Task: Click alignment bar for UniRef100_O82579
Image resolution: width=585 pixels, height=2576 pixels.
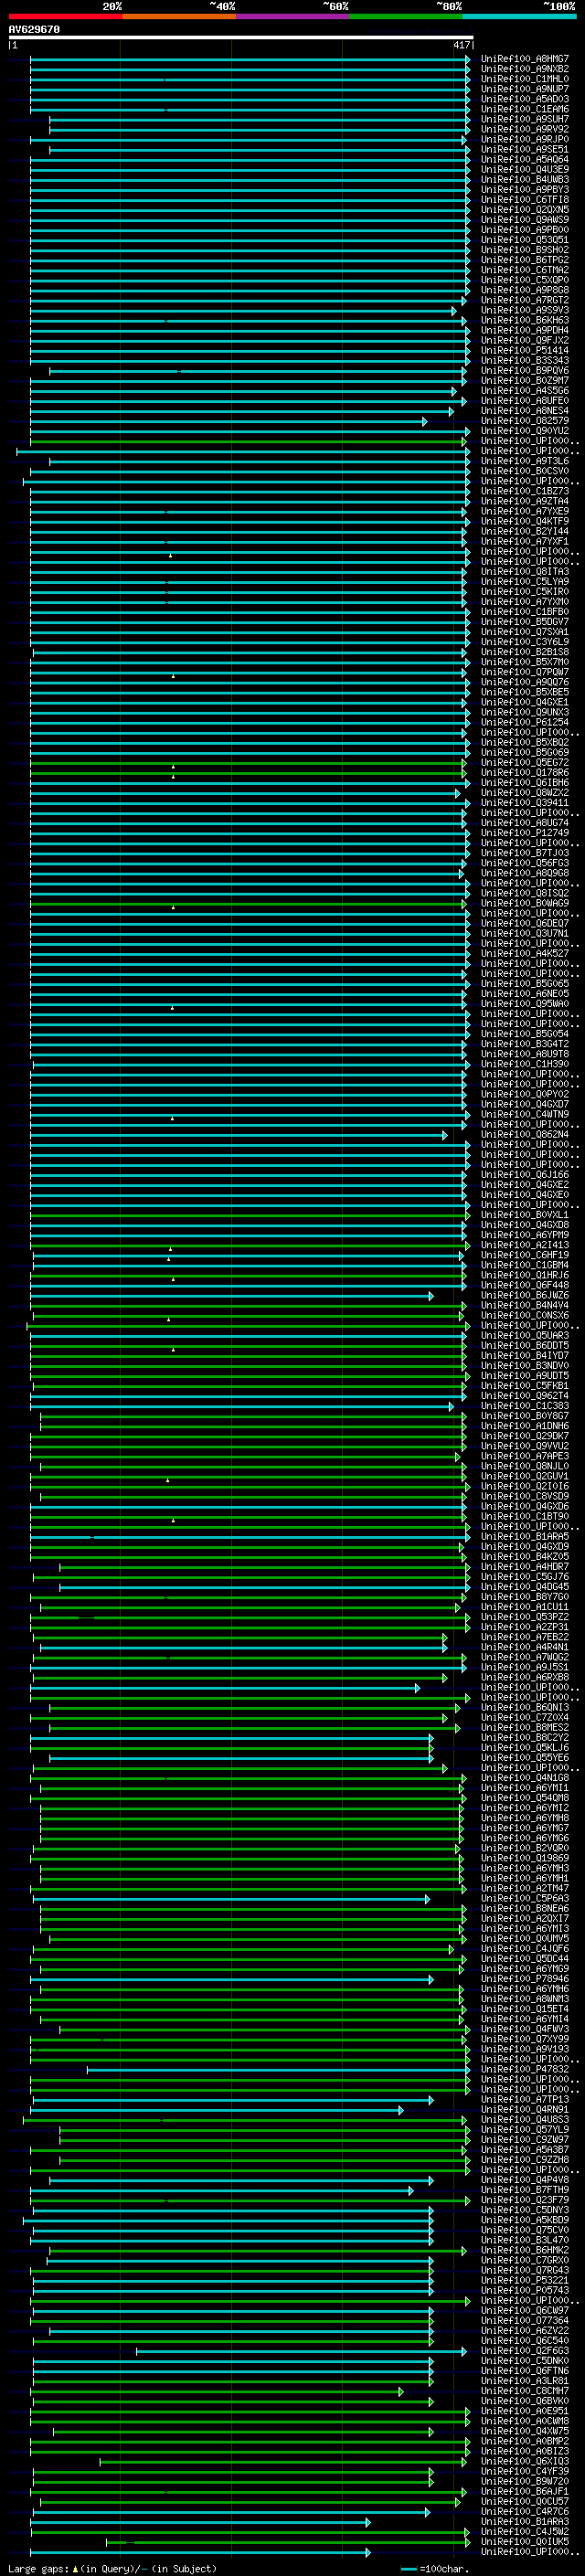Action: coord(229,421)
